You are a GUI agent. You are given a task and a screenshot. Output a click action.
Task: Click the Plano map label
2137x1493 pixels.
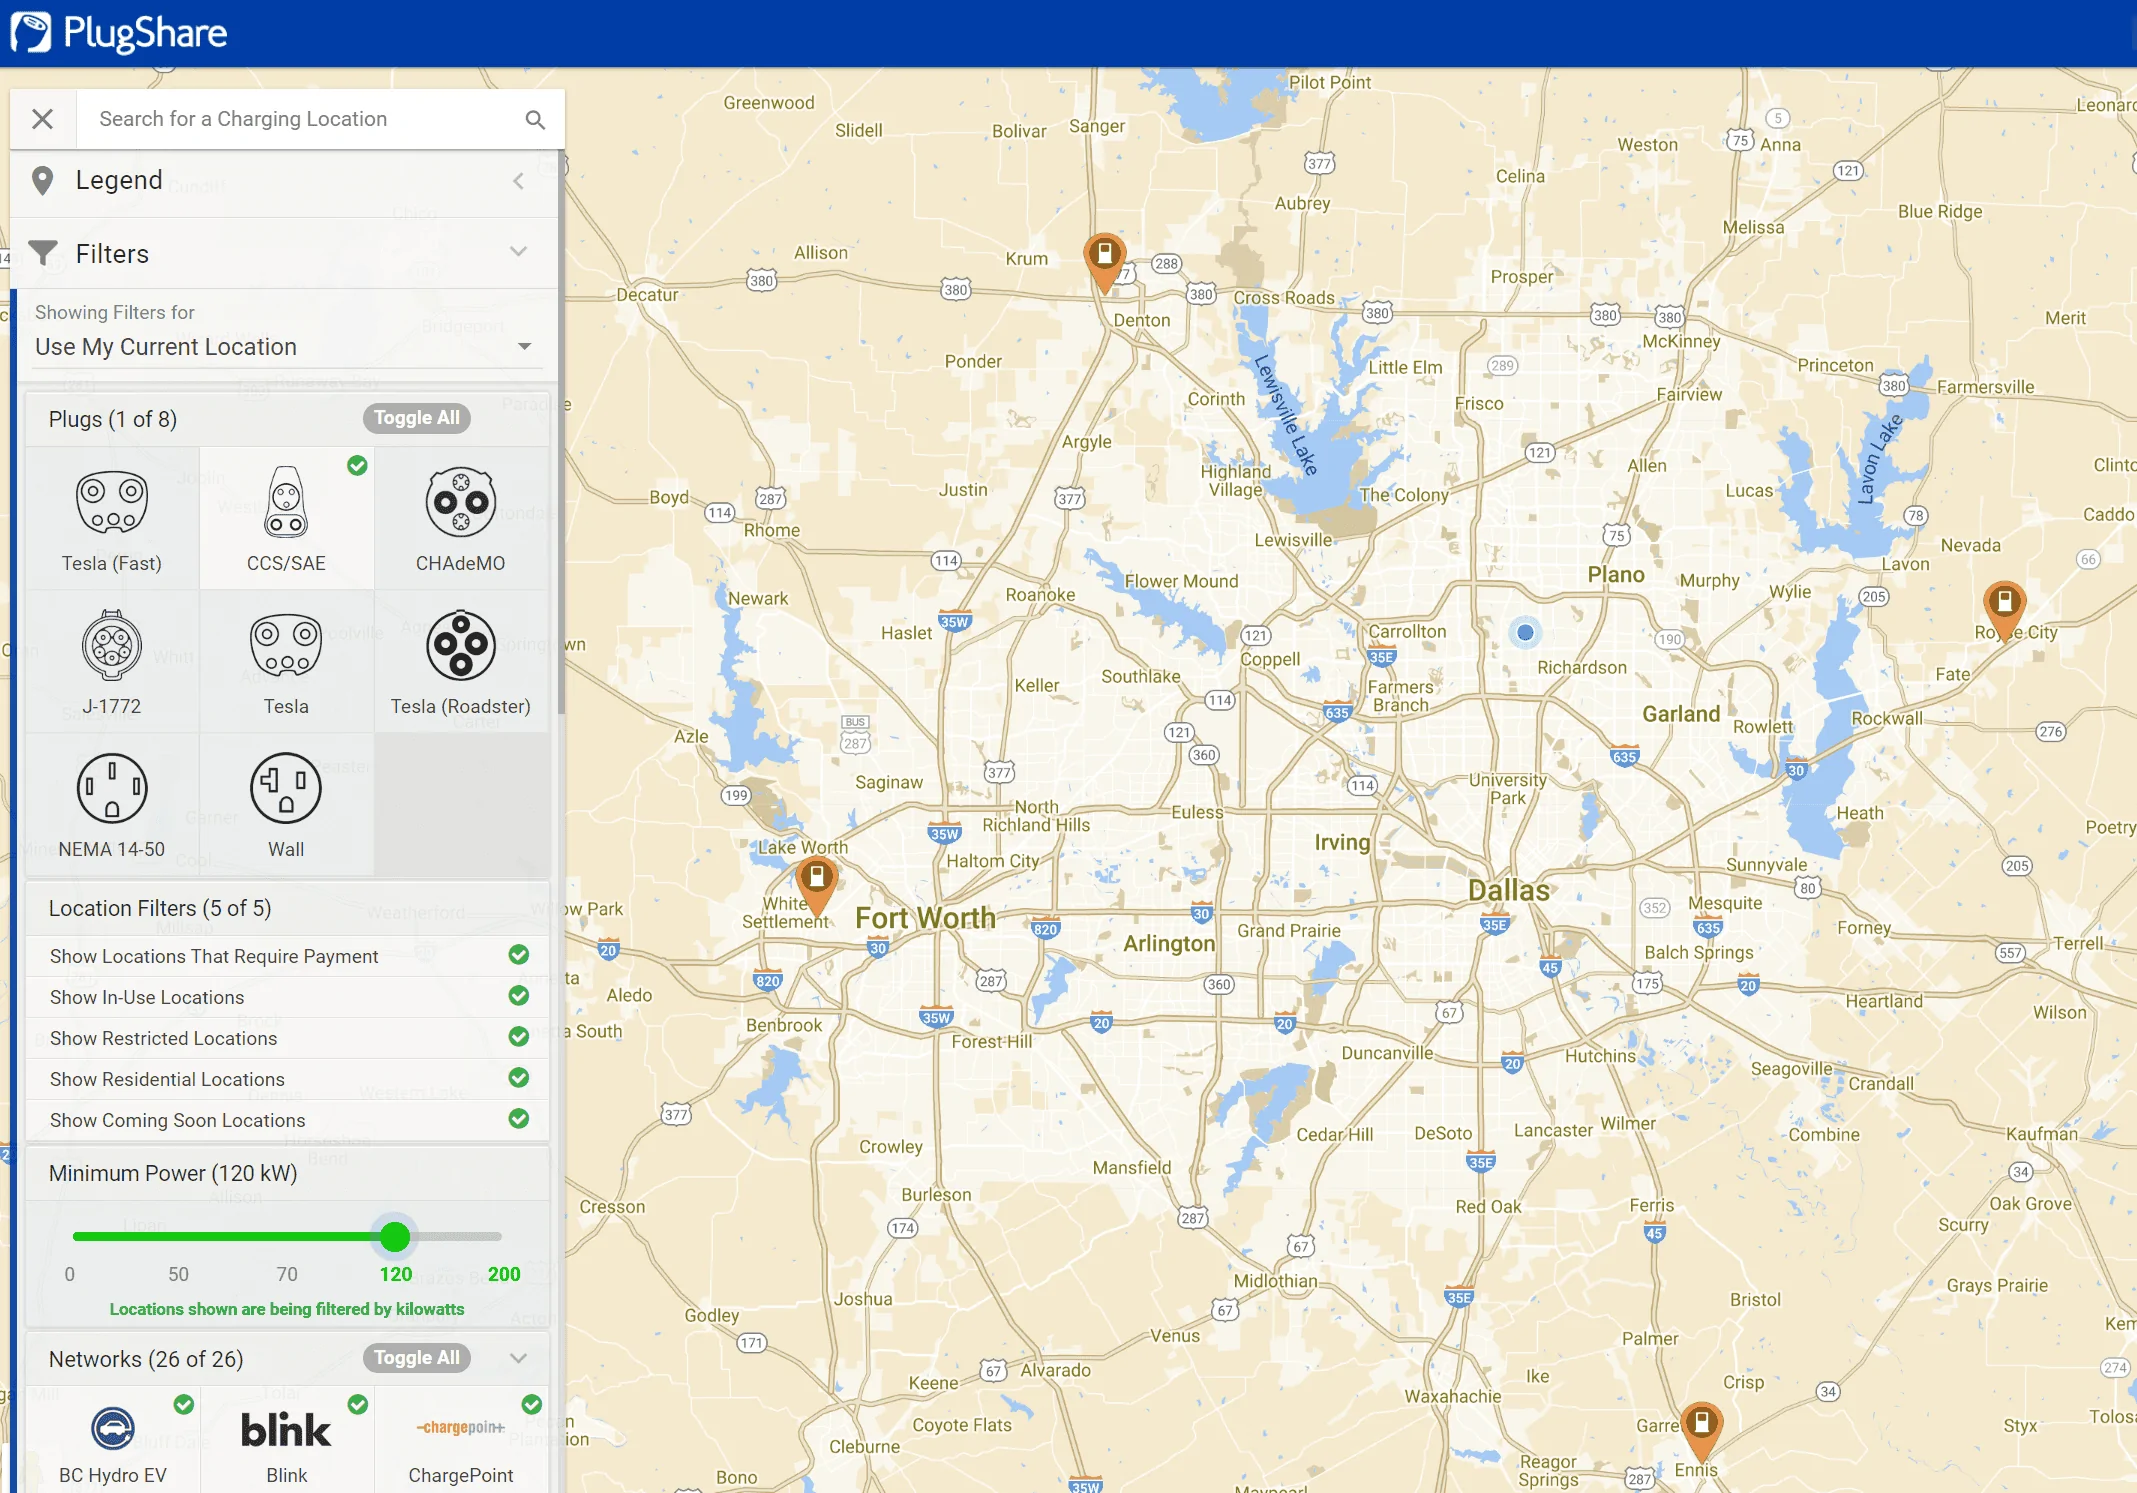click(x=1616, y=575)
